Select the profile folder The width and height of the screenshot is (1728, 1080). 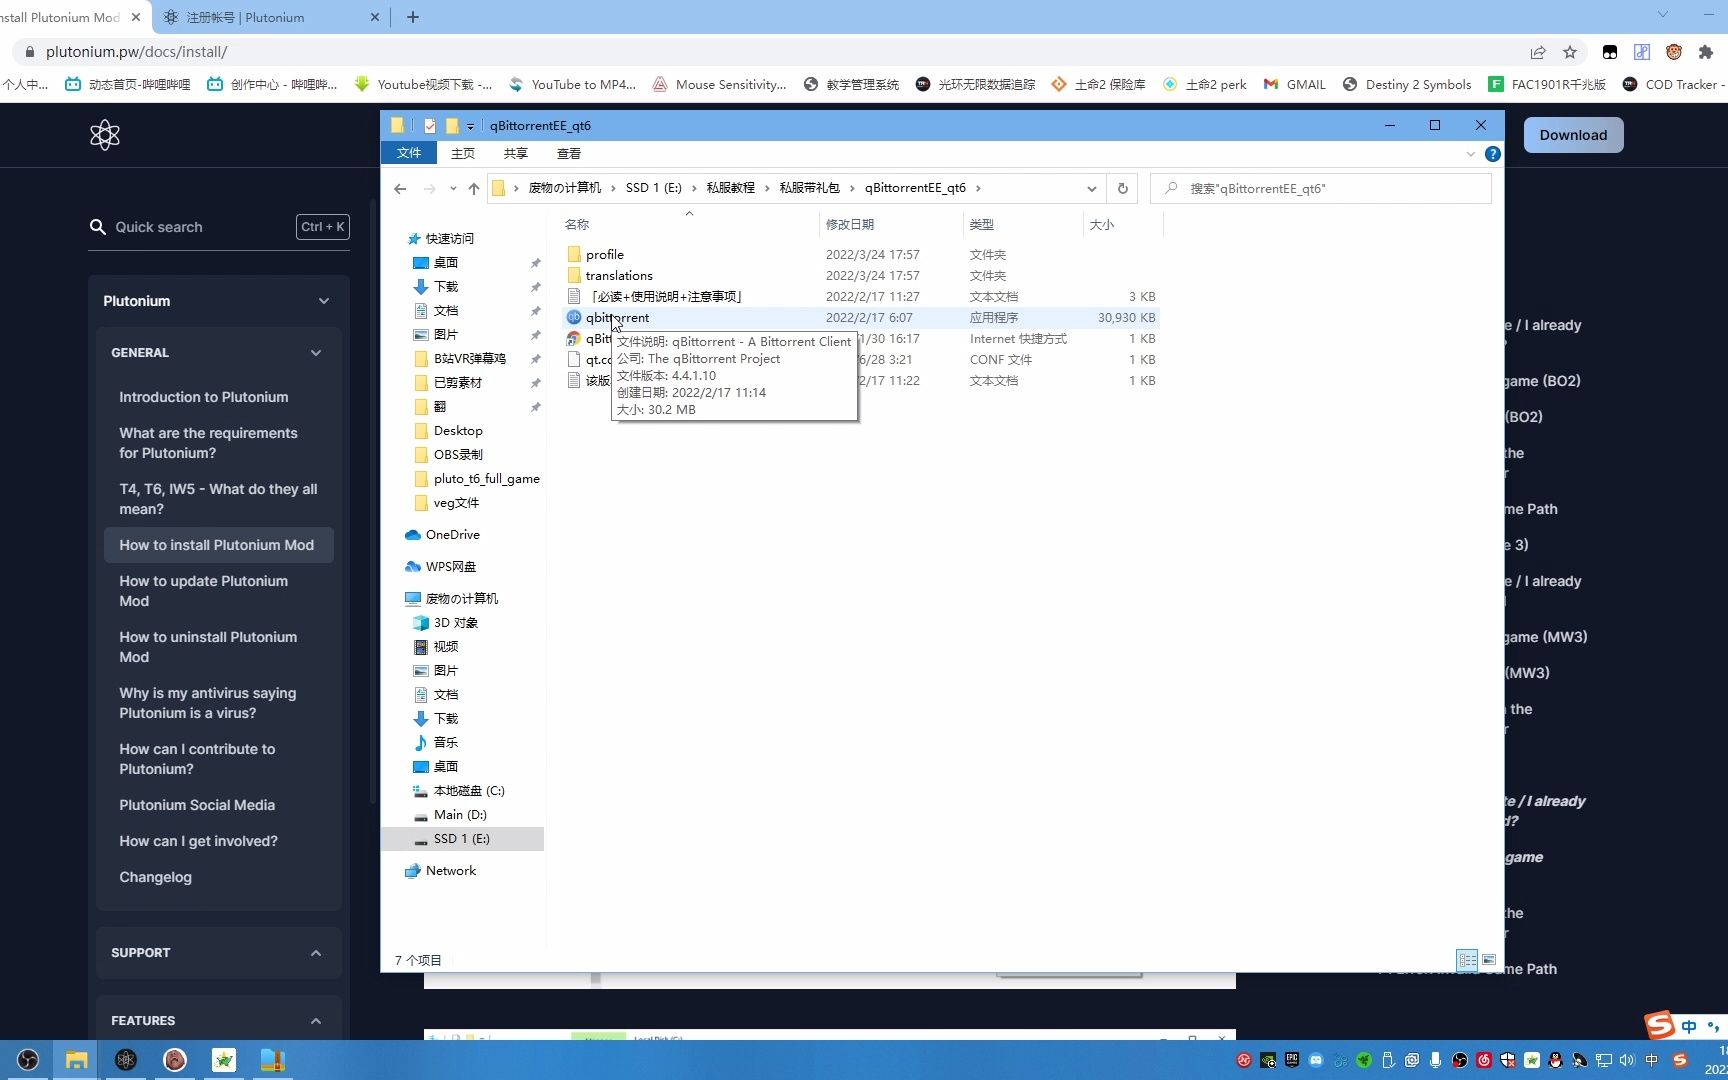604,255
